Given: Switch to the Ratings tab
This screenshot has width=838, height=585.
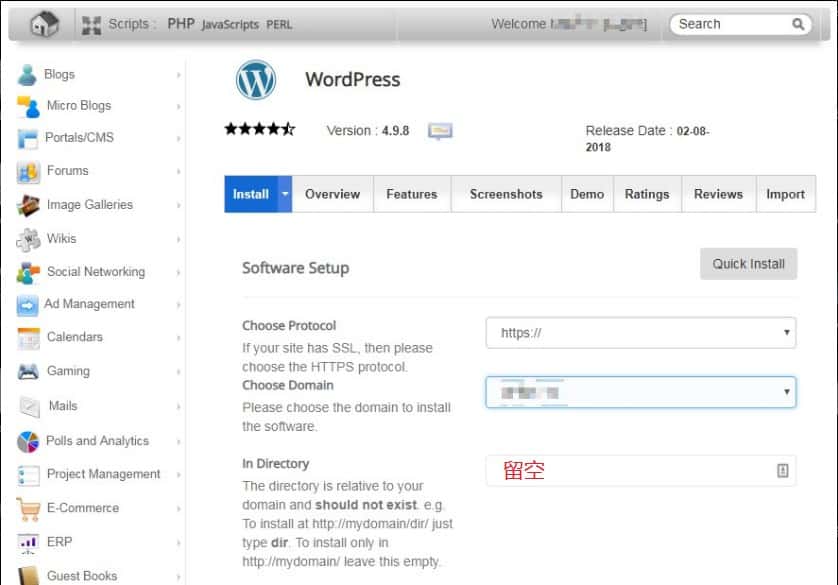Looking at the screenshot, I should (x=647, y=194).
